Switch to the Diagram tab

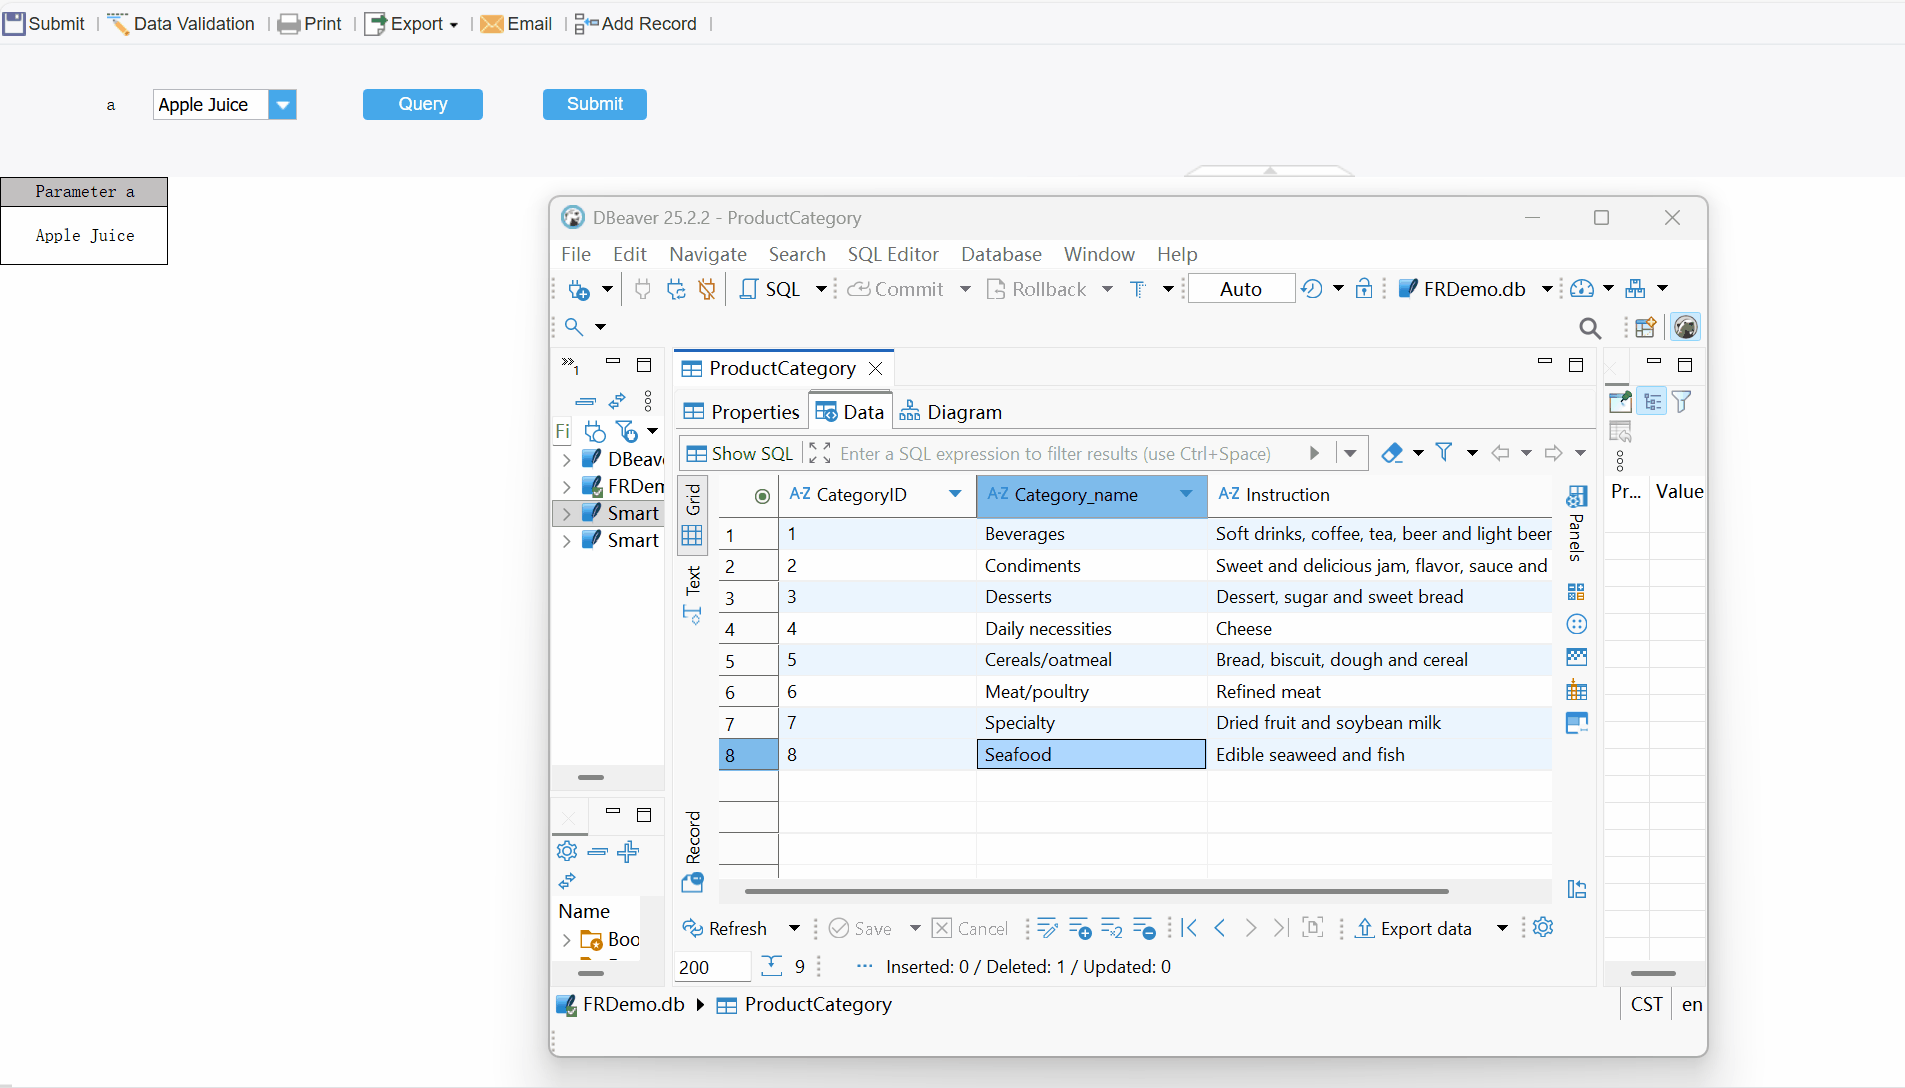pyautogui.click(x=951, y=412)
